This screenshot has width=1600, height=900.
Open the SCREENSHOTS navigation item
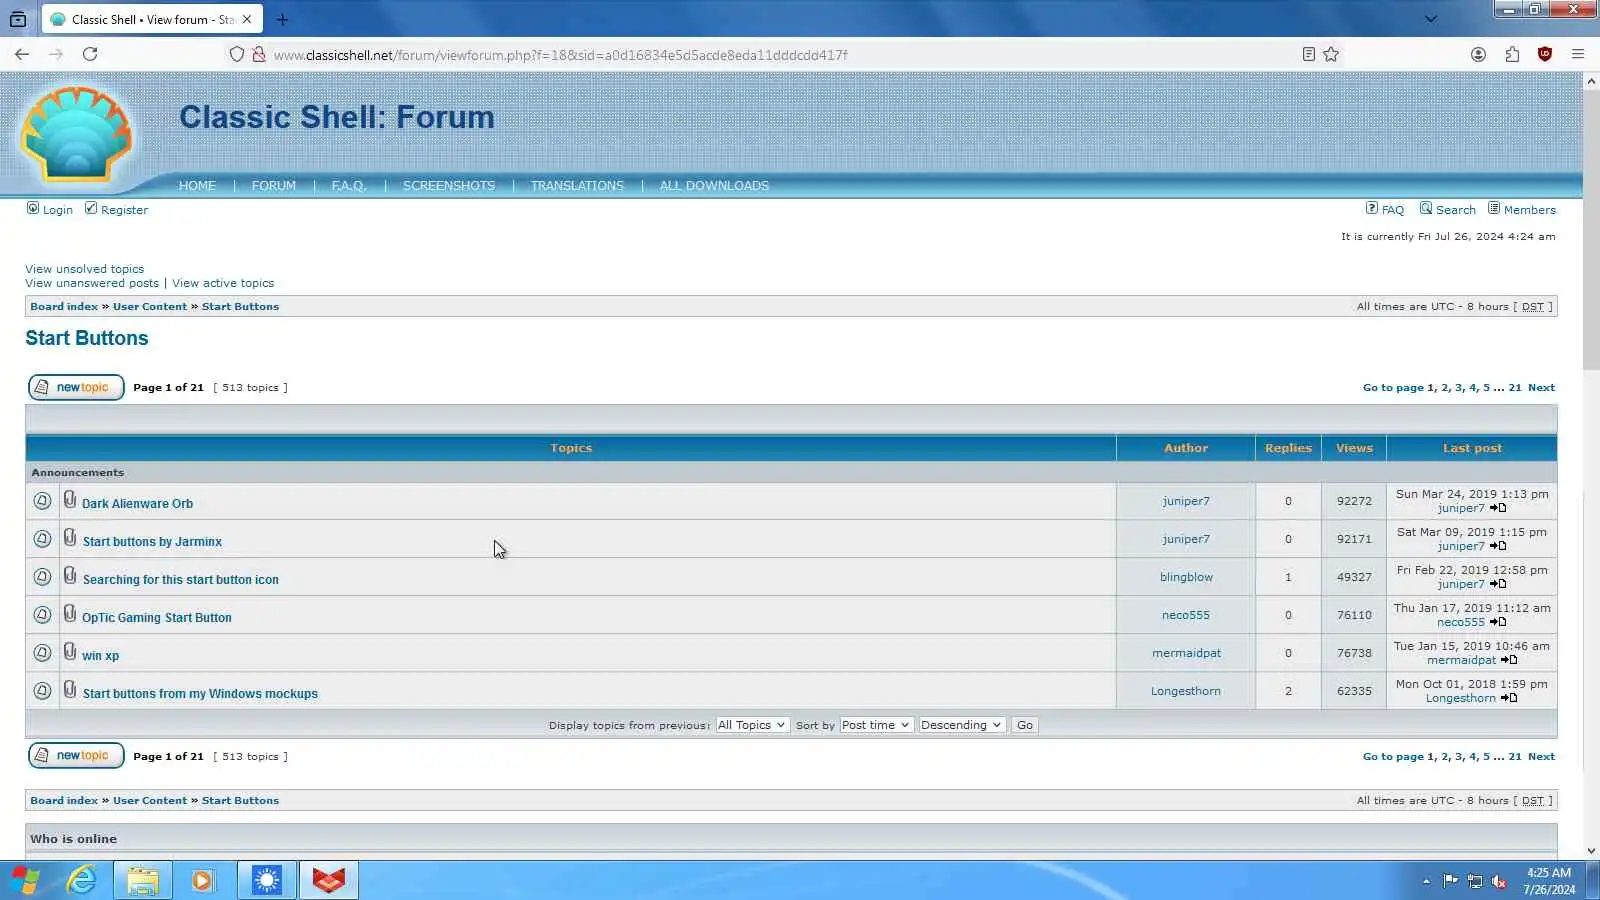(x=449, y=186)
